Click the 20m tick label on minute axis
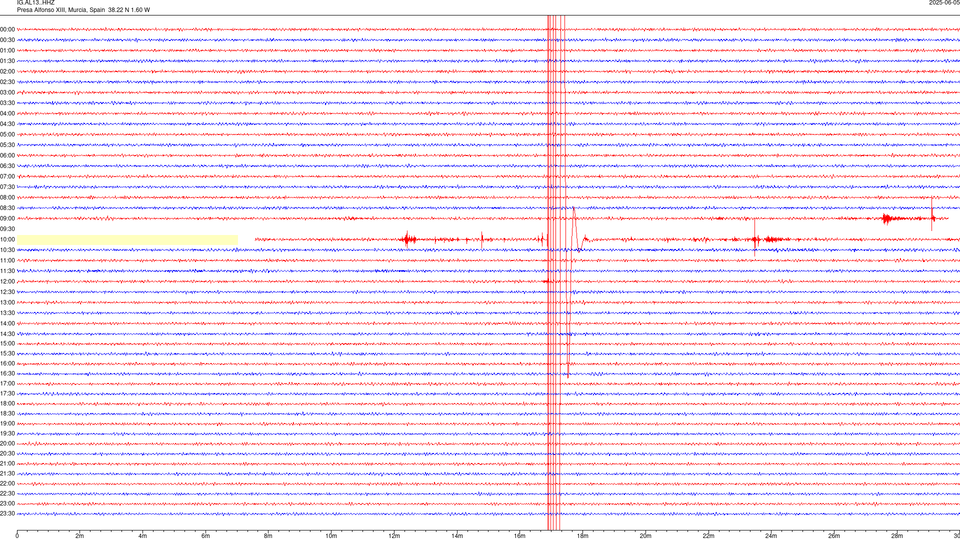 645,536
